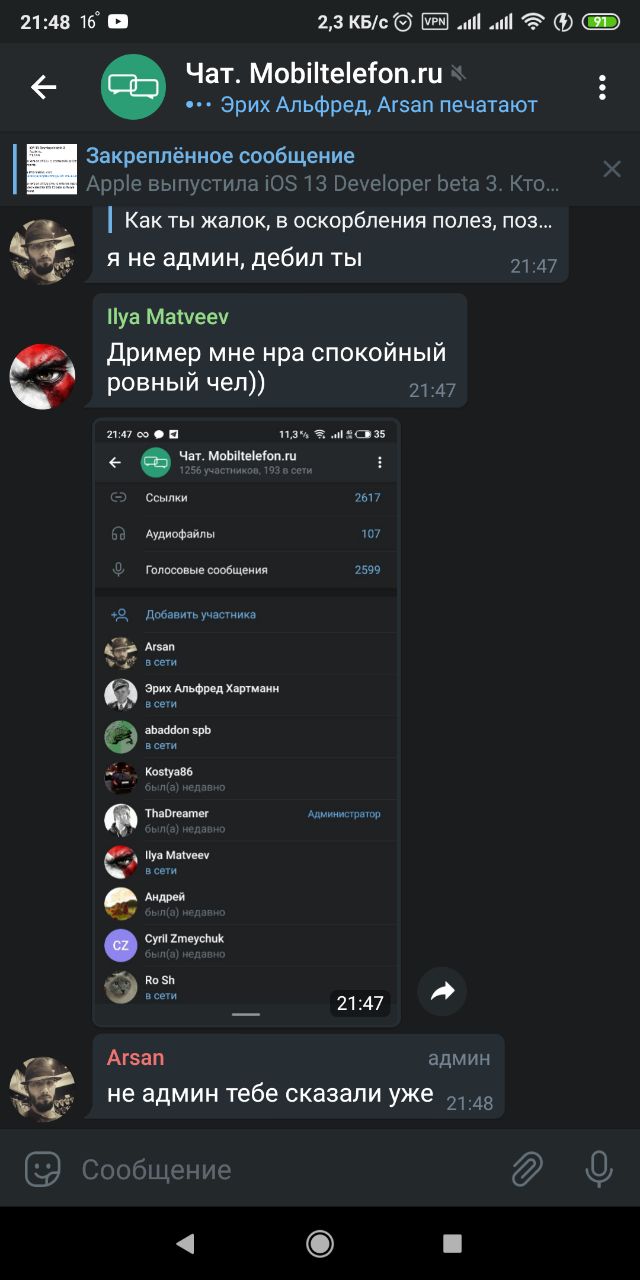Open Ilya Matveev's profile from name

(168, 317)
